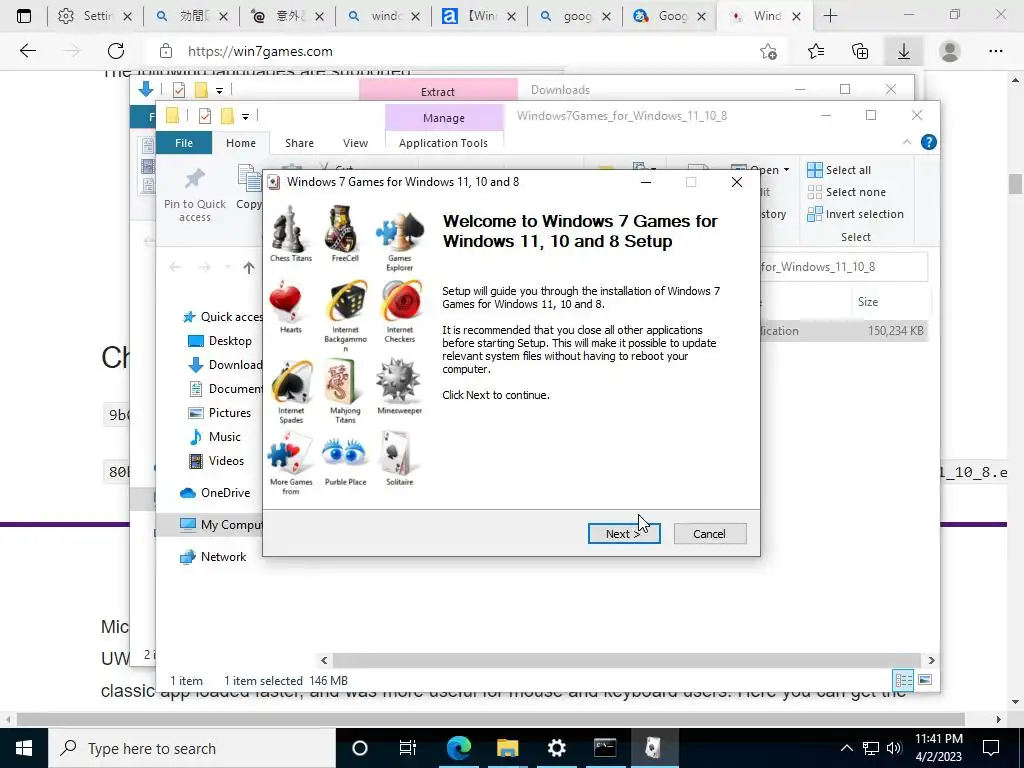Click the browser address bar URL

tap(260, 52)
